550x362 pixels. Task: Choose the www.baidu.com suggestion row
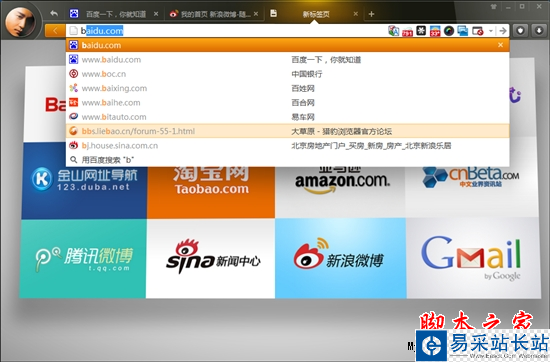click(x=287, y=60)
